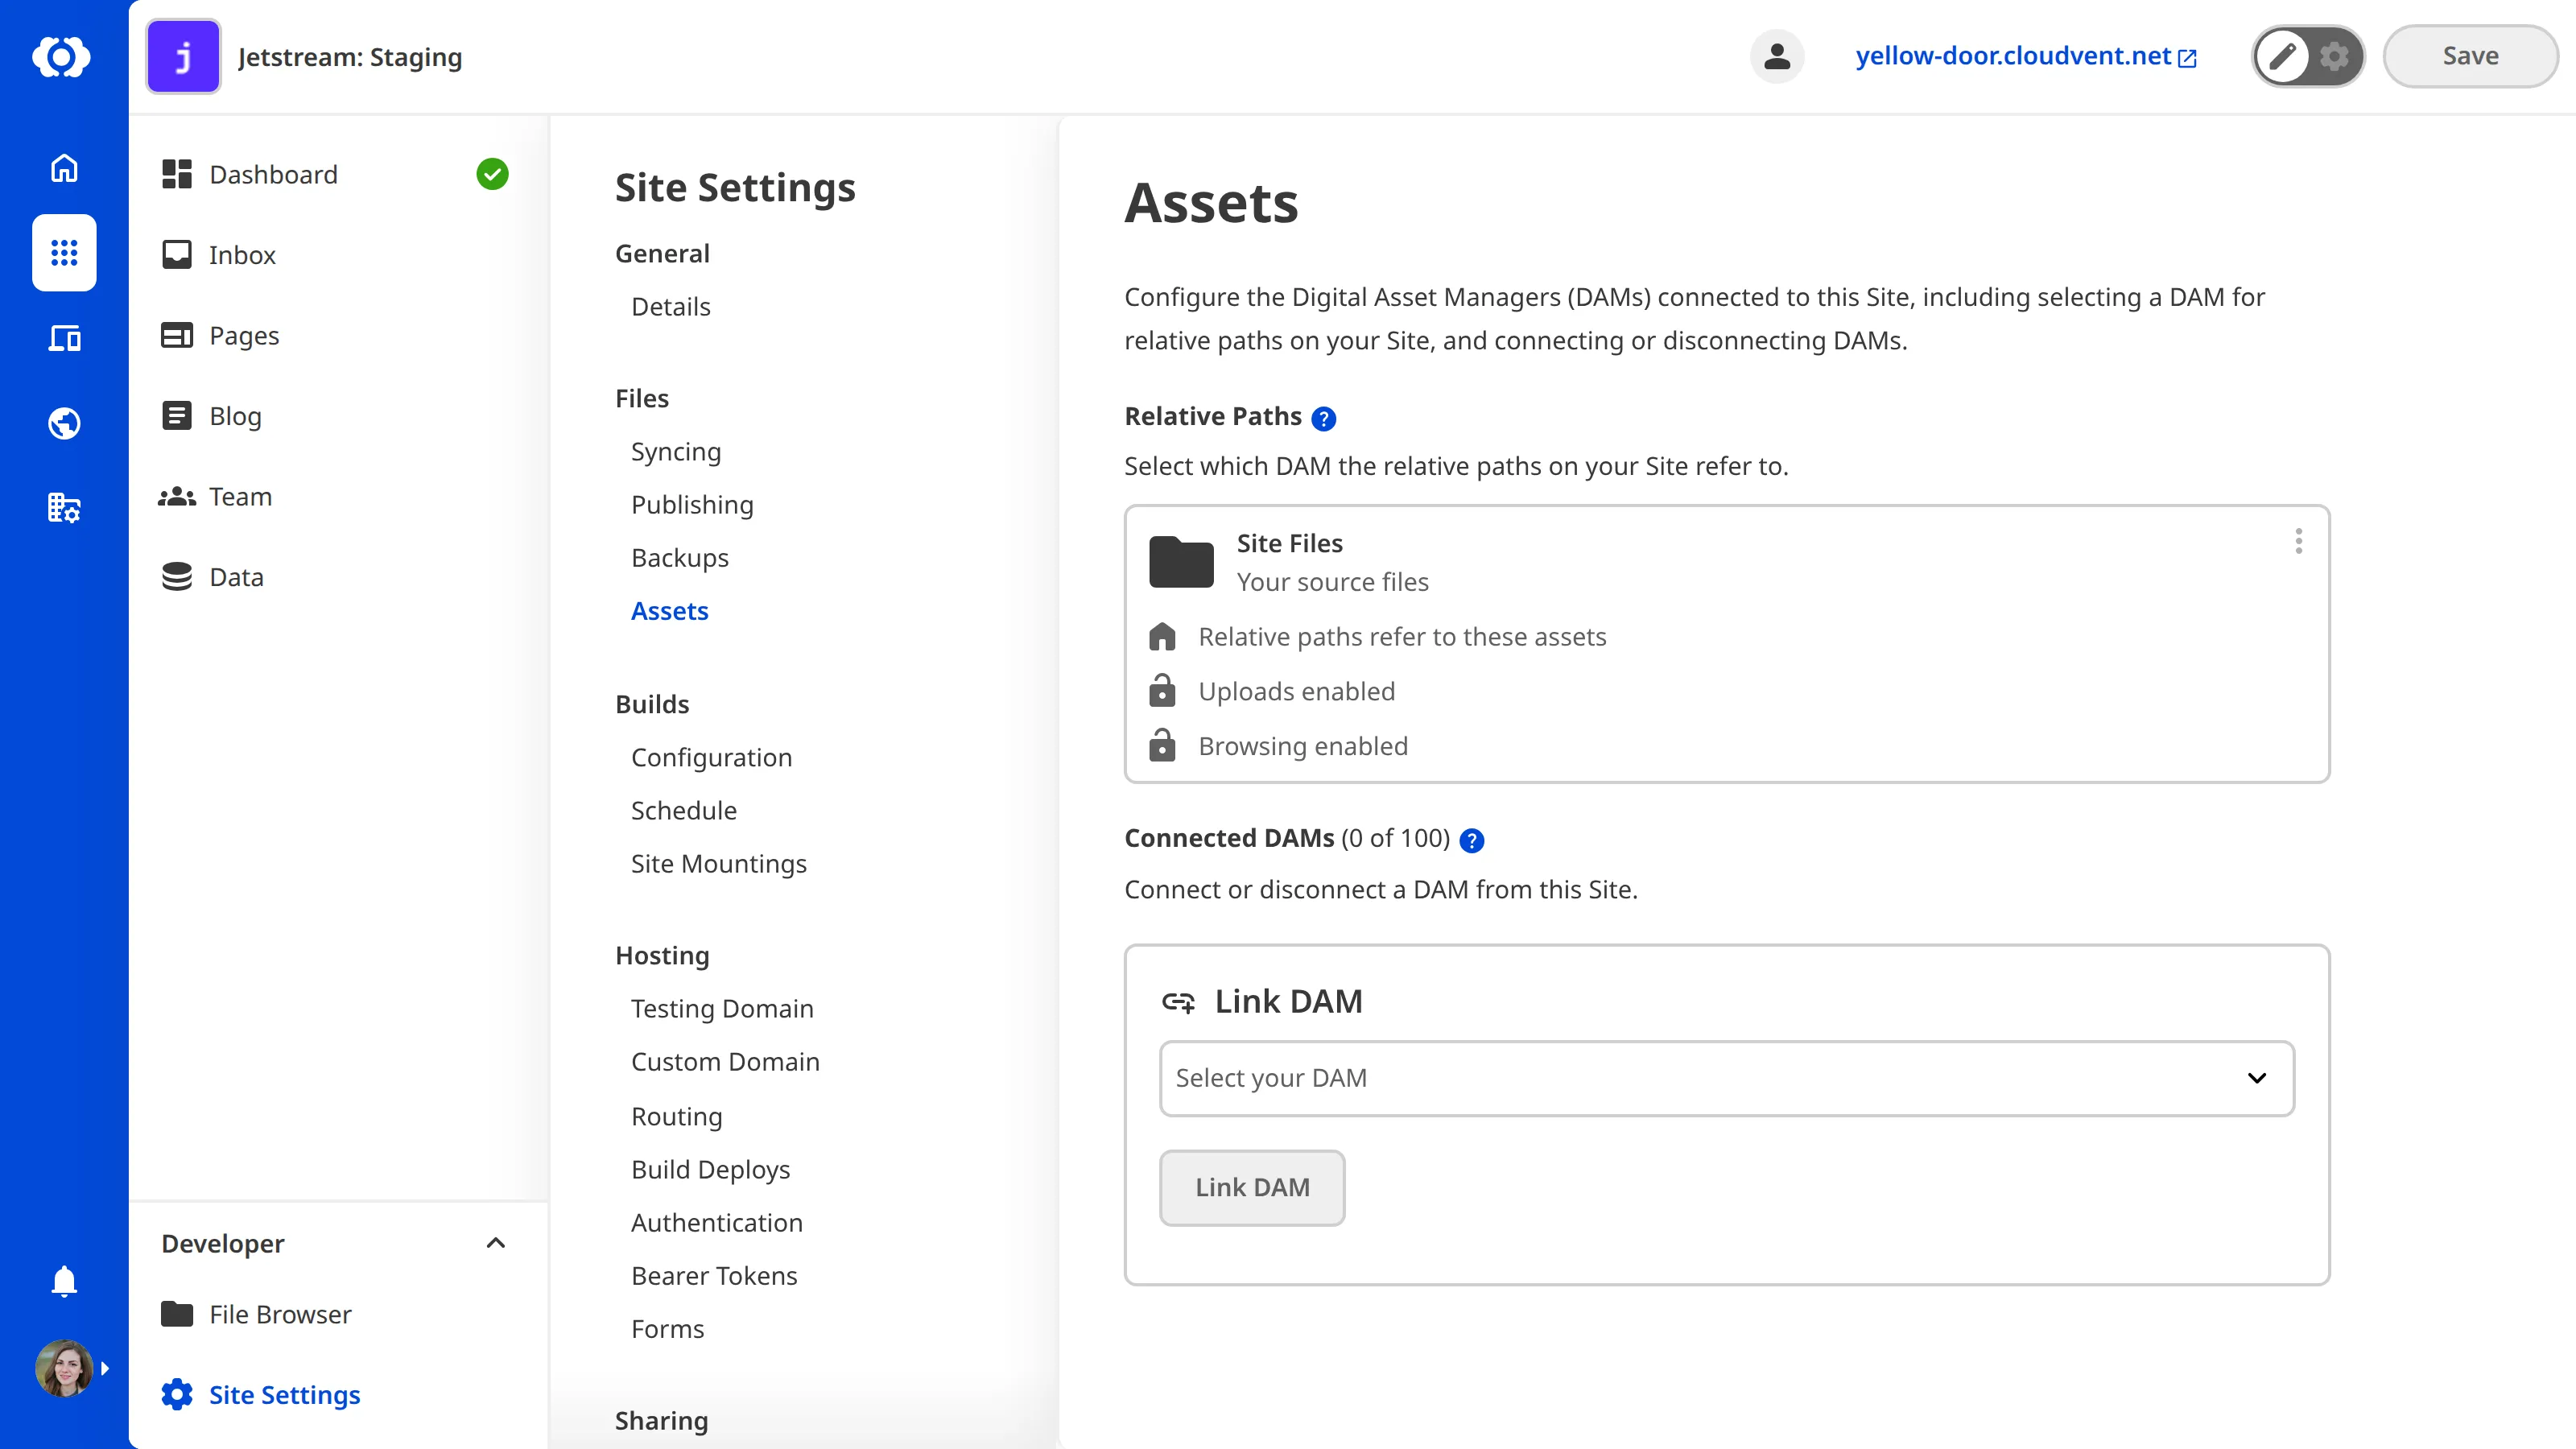The image size is (2576, 1449).
Task: Click the globe icon in the sidebar
Action: tap(63, 423)
